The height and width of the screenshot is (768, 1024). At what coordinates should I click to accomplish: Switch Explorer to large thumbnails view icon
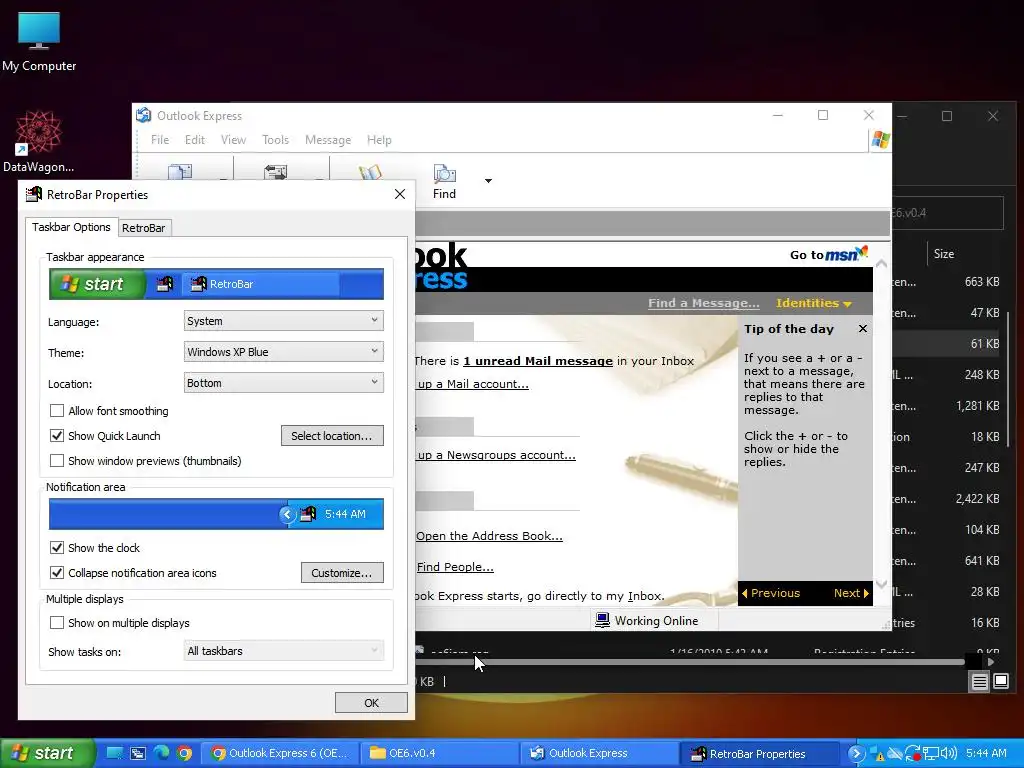tap(1000, 682)
